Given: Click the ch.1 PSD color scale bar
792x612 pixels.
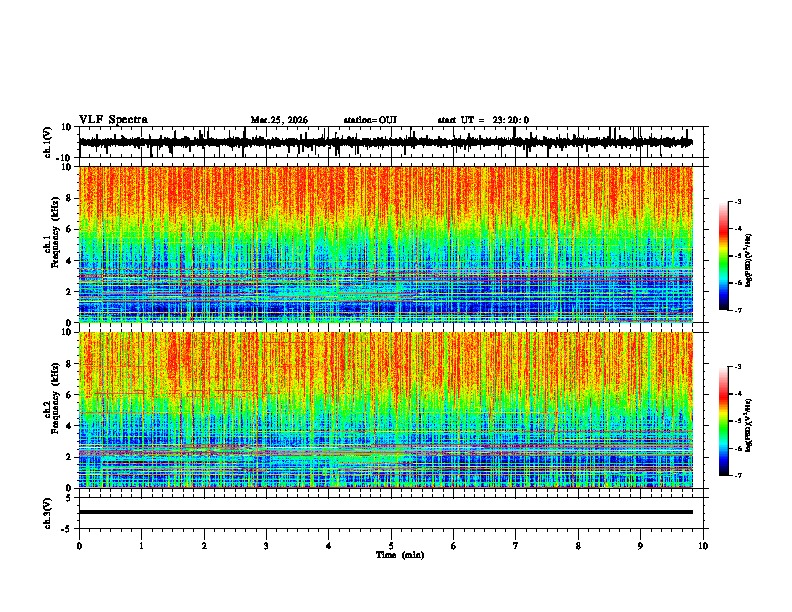Looking at the screenshot, I should (723, 256).
